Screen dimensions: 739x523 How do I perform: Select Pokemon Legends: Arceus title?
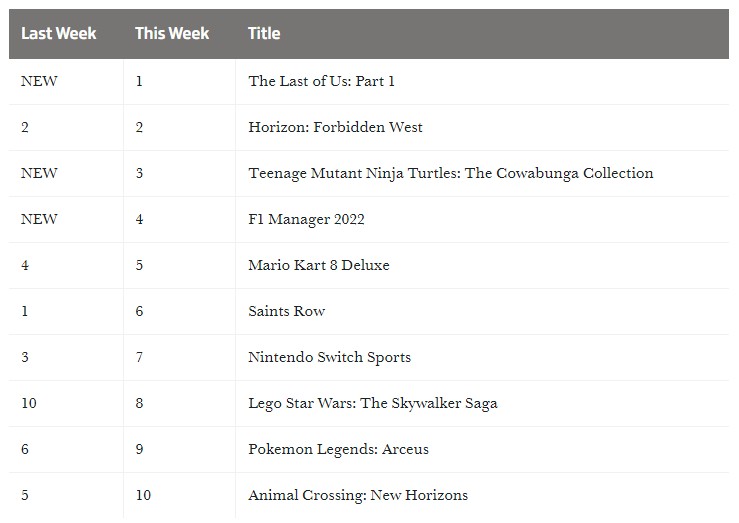click(338, 449)
